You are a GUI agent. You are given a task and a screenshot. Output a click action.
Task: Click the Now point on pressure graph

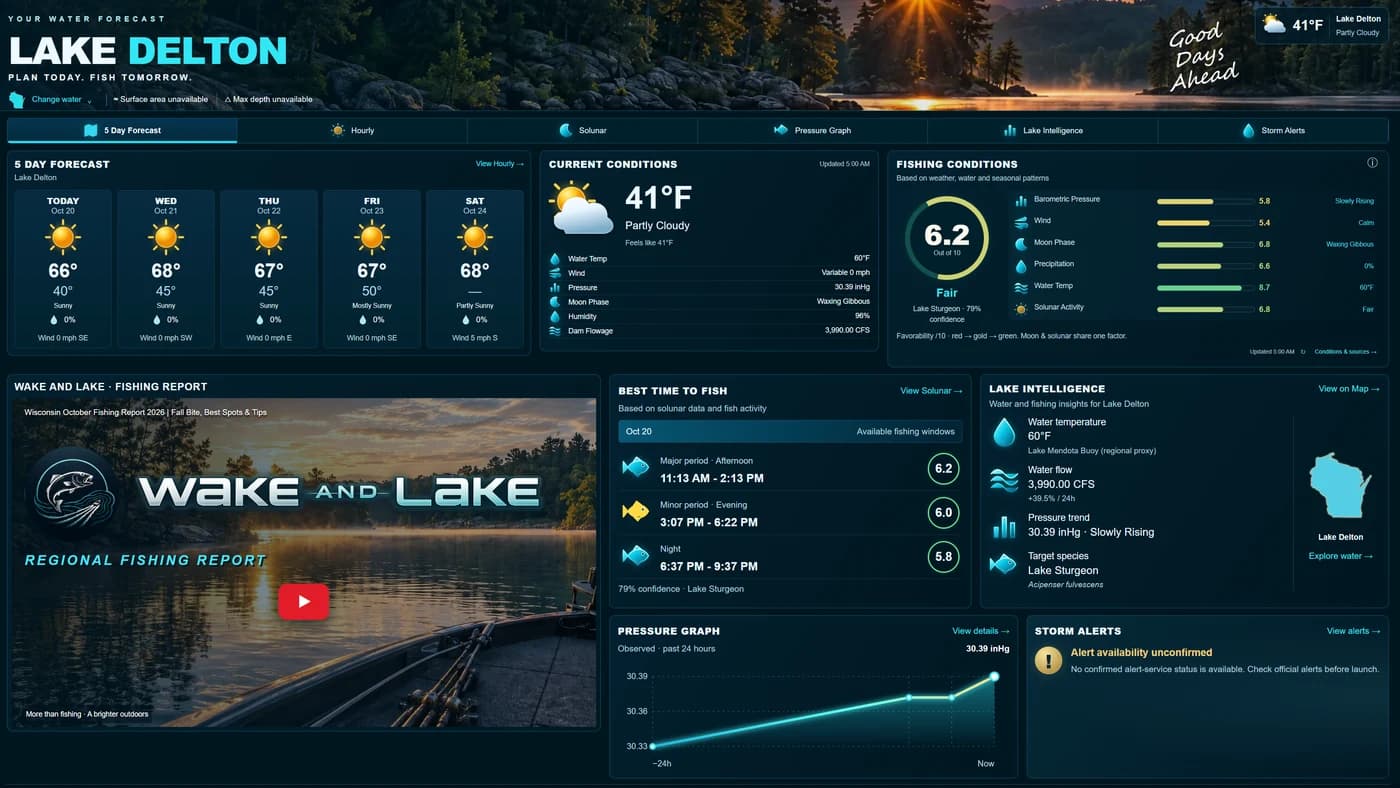pos(994,677)
